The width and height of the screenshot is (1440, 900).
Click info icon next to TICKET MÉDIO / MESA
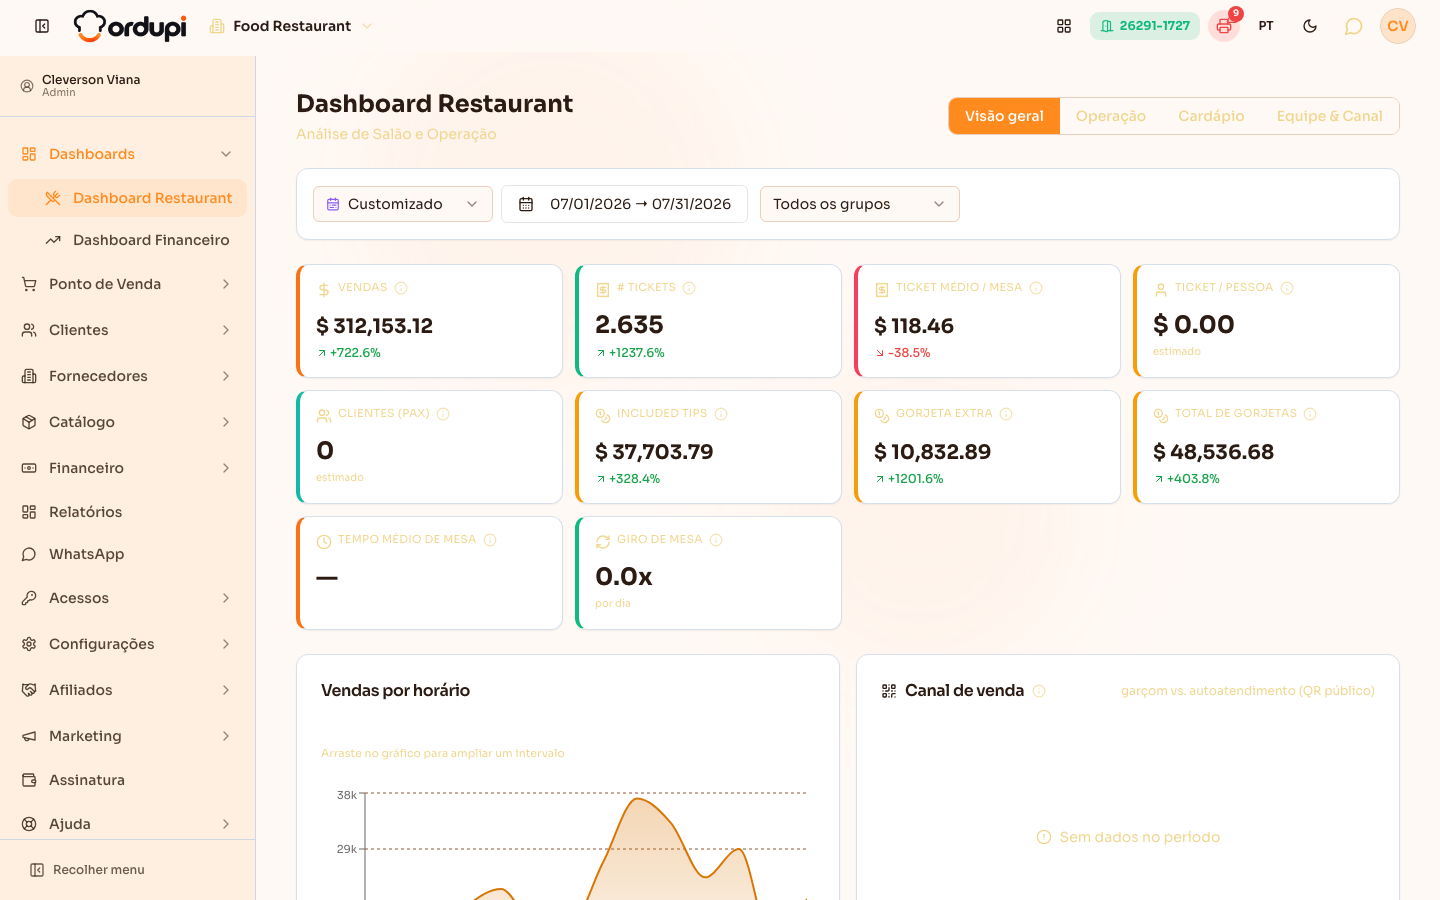1036,288
